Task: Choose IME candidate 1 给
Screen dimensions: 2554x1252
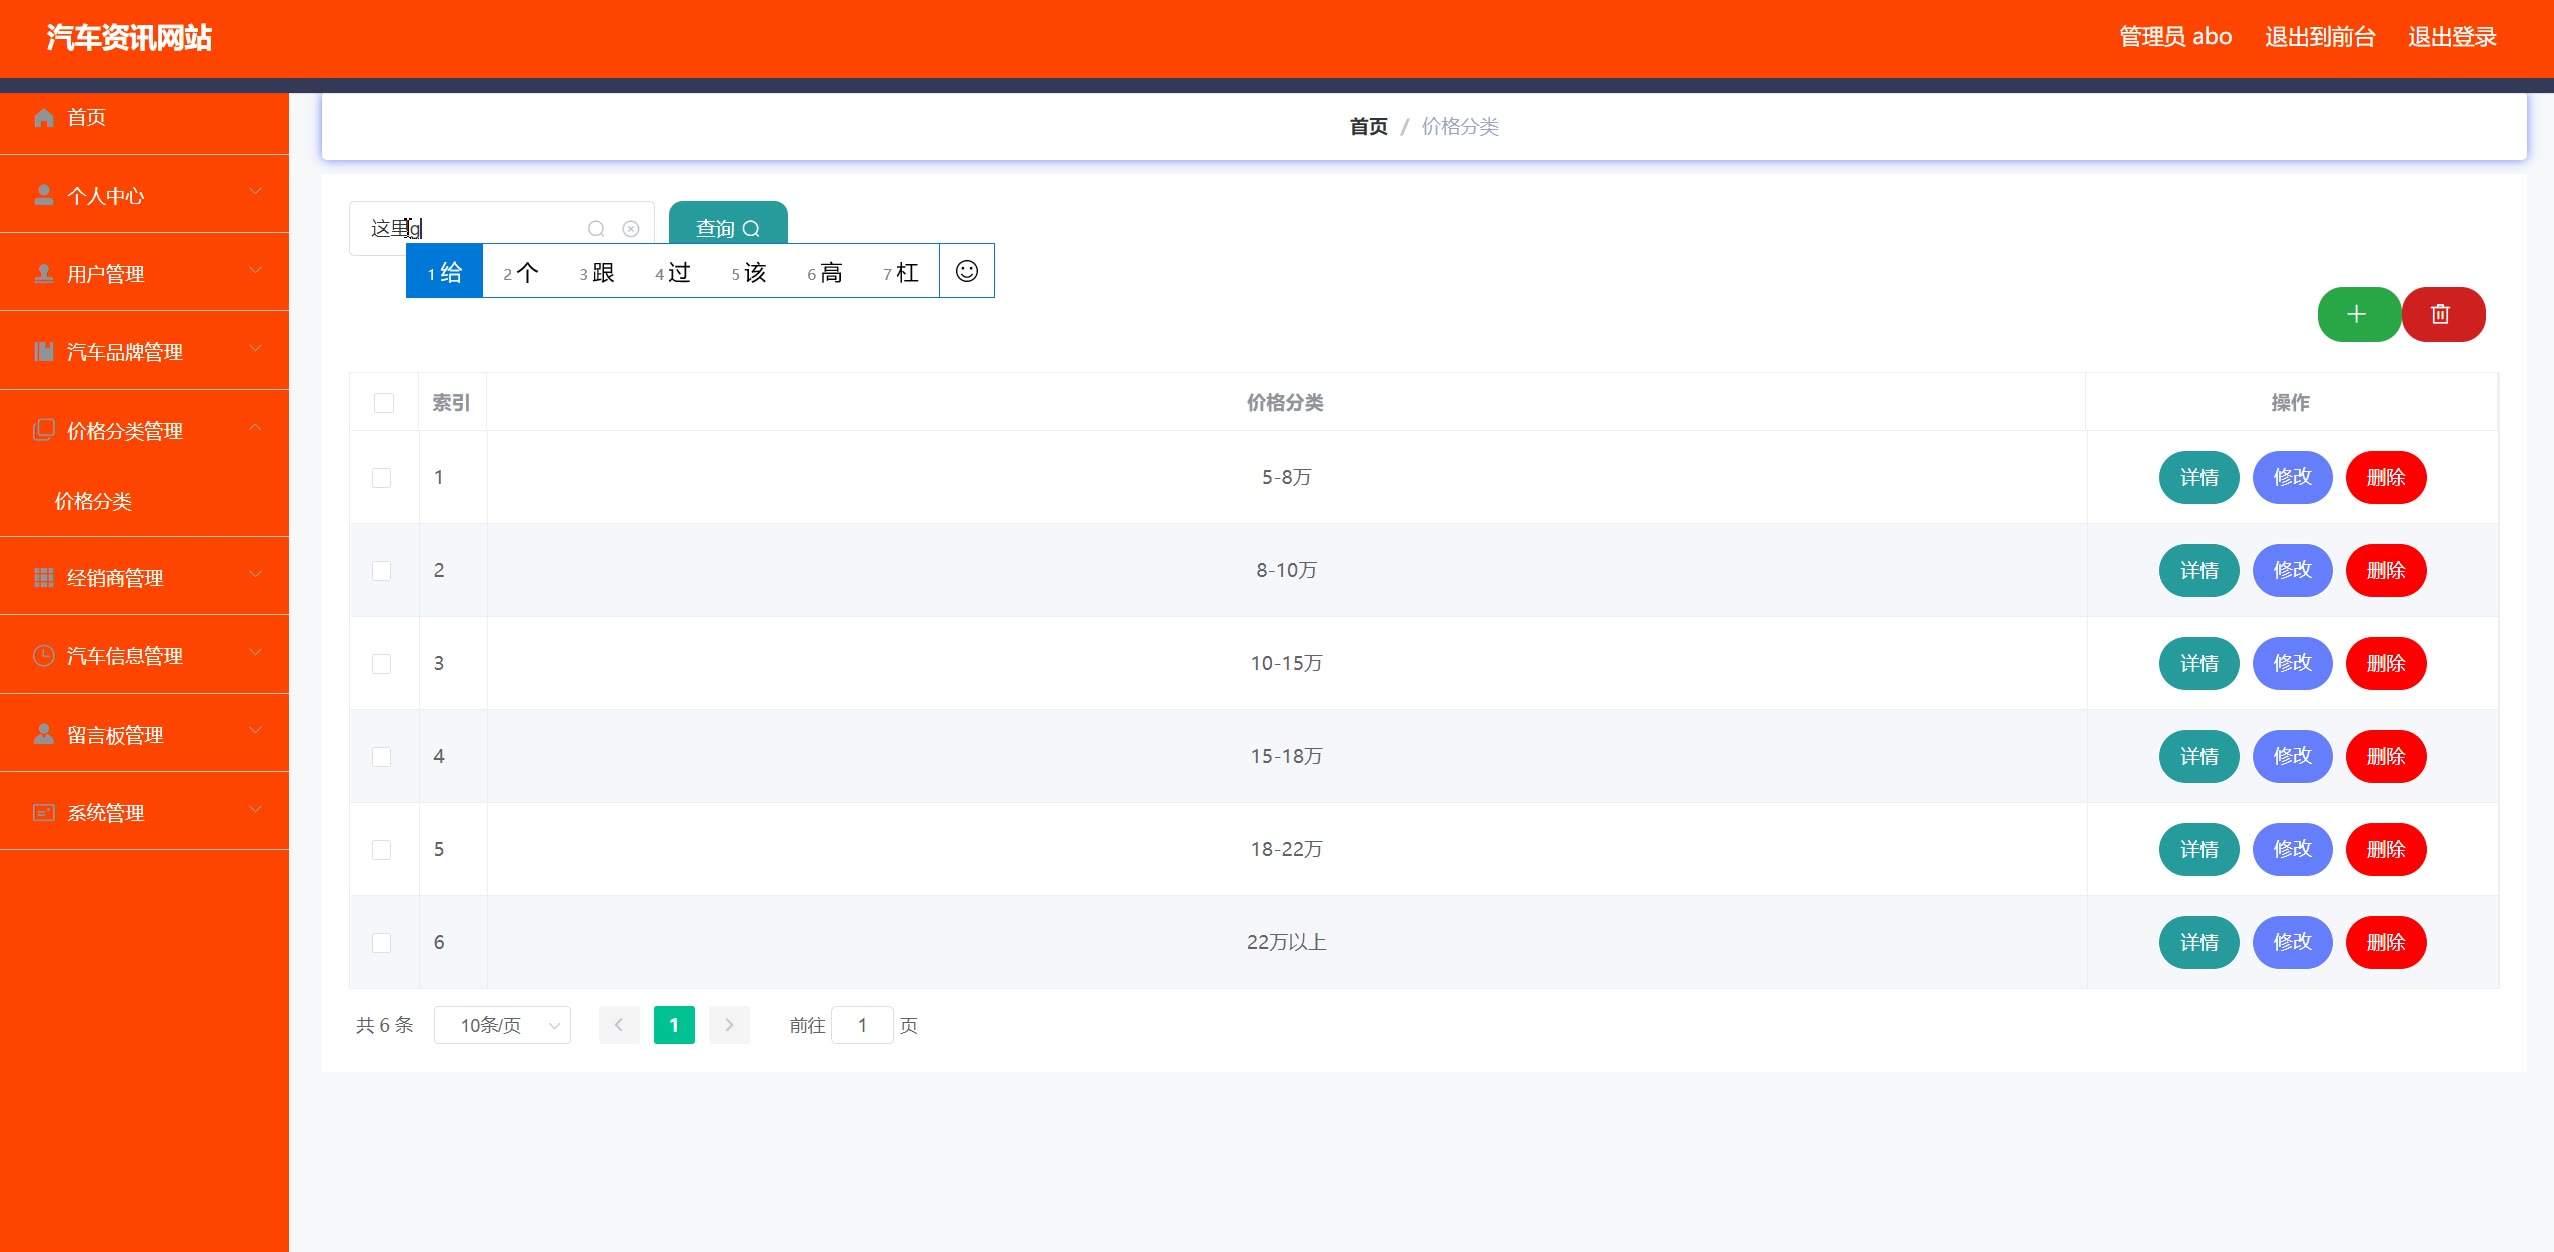Action: (x=444, y=271)
